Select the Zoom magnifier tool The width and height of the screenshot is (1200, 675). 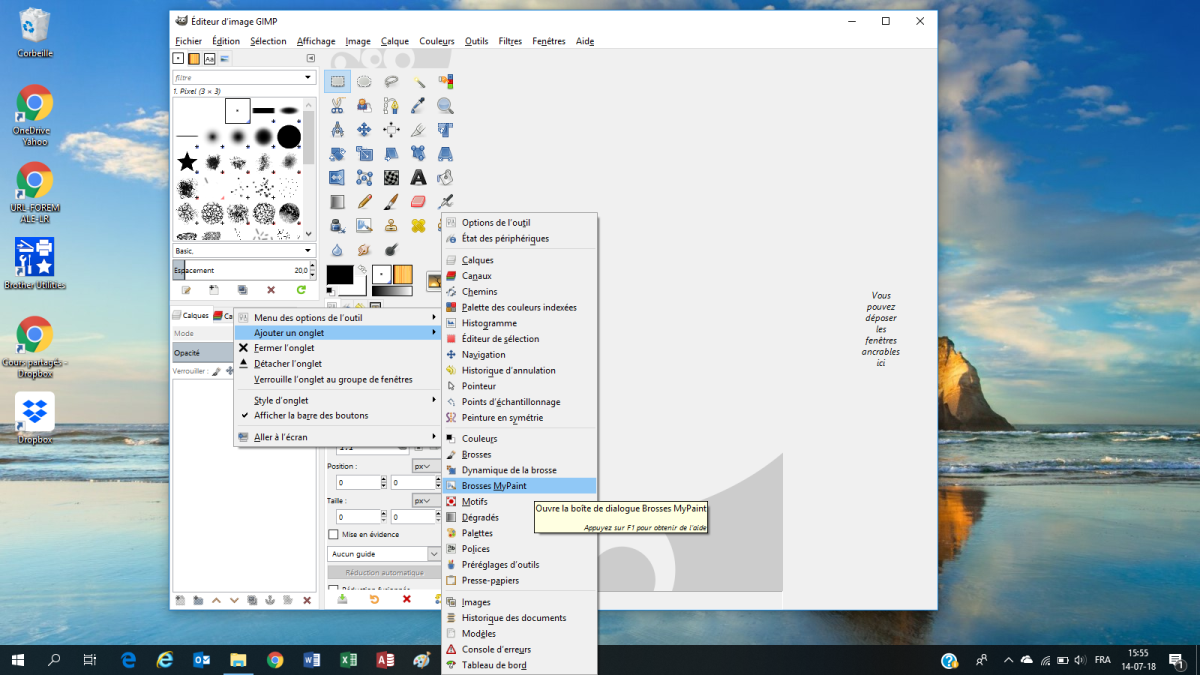[445, 106]
